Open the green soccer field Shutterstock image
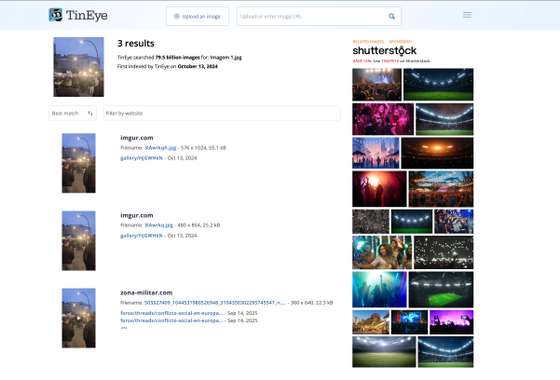Image resolution: width=560 pixels, height=380 pixels. coord(441,290)
